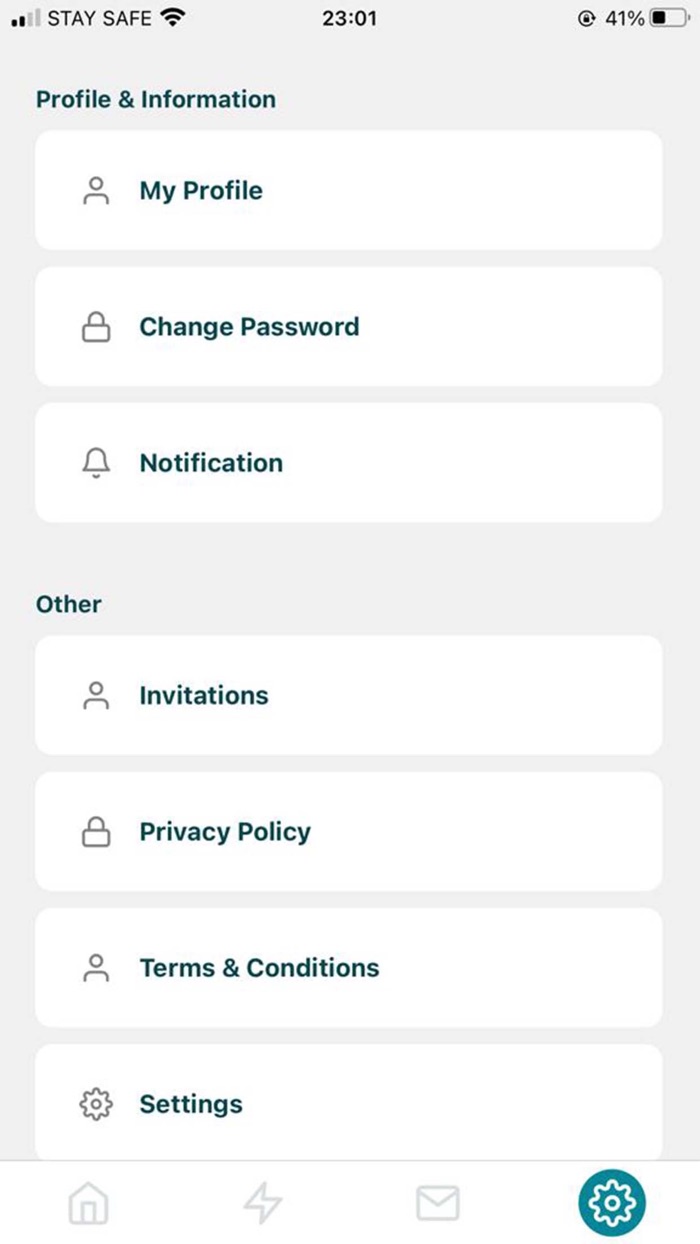Image resolution: width=700 pixels, height=1244 pixels.
Task: Select the padlock icon next to Change Password
Action: point(96,326)
